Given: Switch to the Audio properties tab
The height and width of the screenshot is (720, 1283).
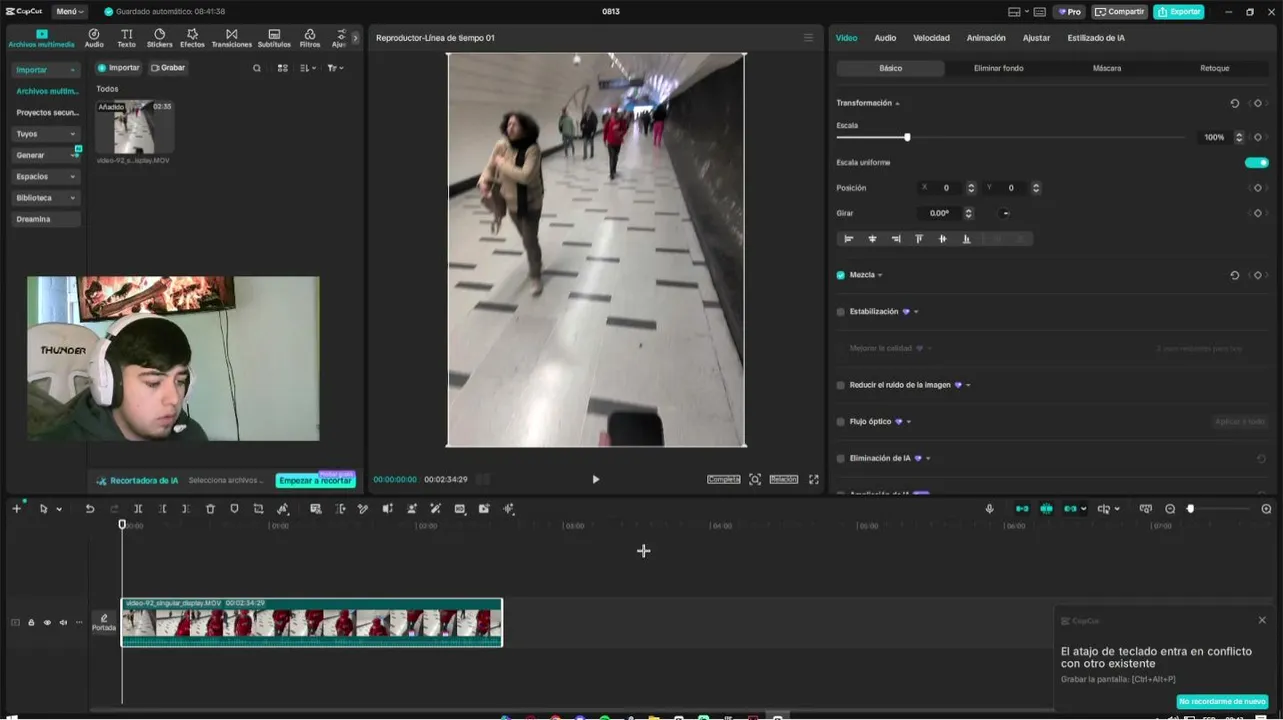Looking at the screenshot, I should (885, 38).
